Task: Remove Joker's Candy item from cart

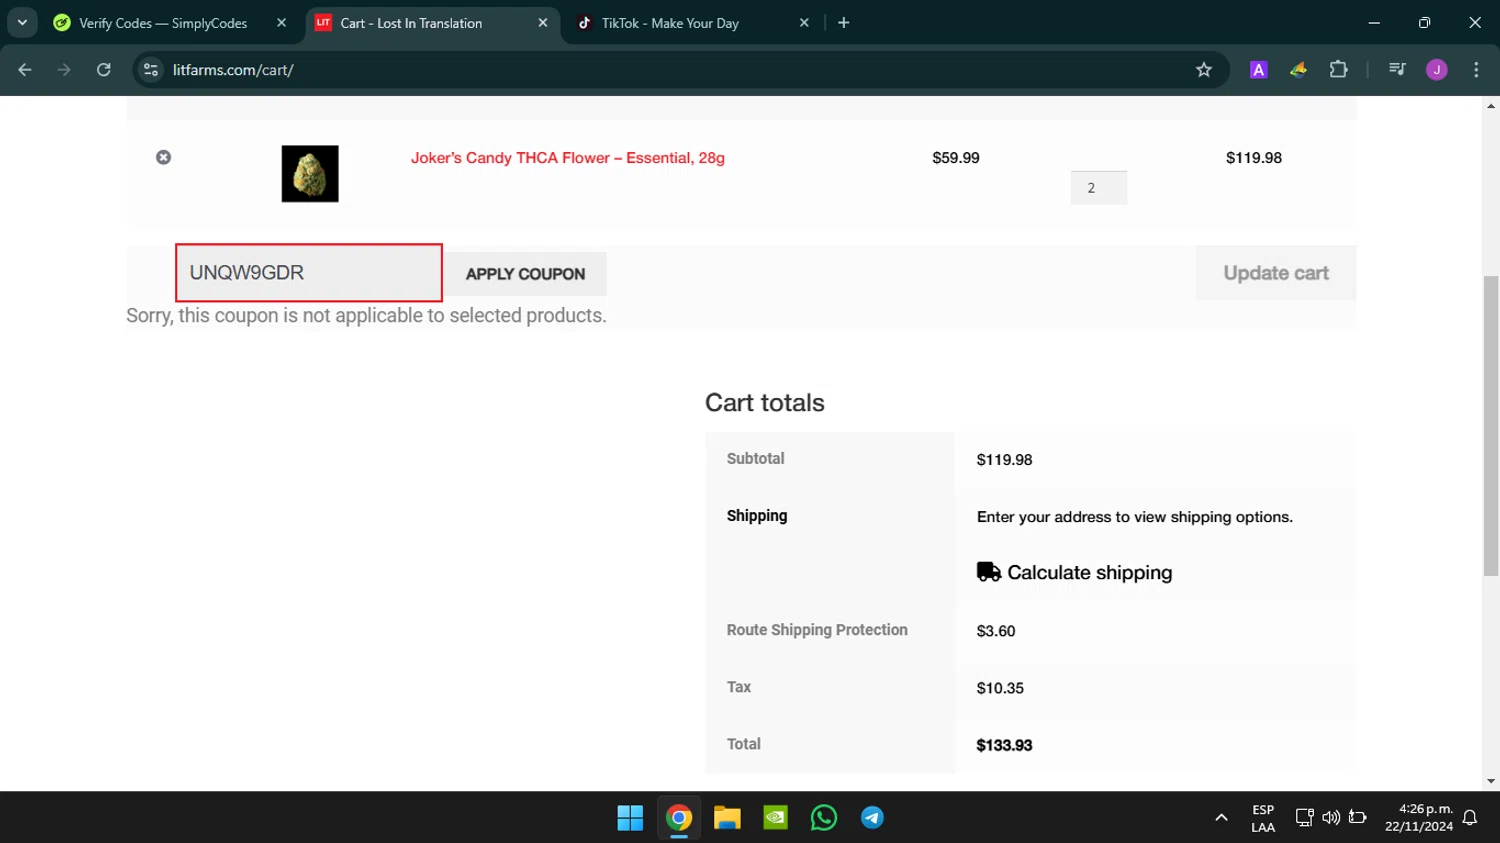Action: (164, 158)
